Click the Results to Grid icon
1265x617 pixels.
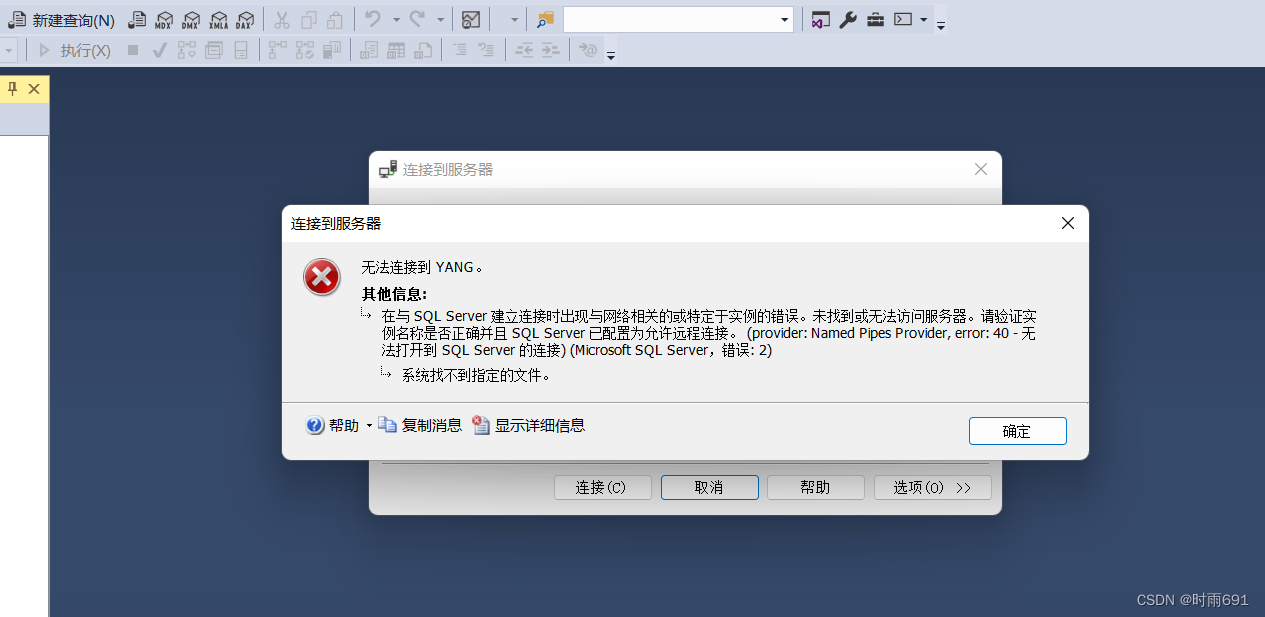coord(396,50)
